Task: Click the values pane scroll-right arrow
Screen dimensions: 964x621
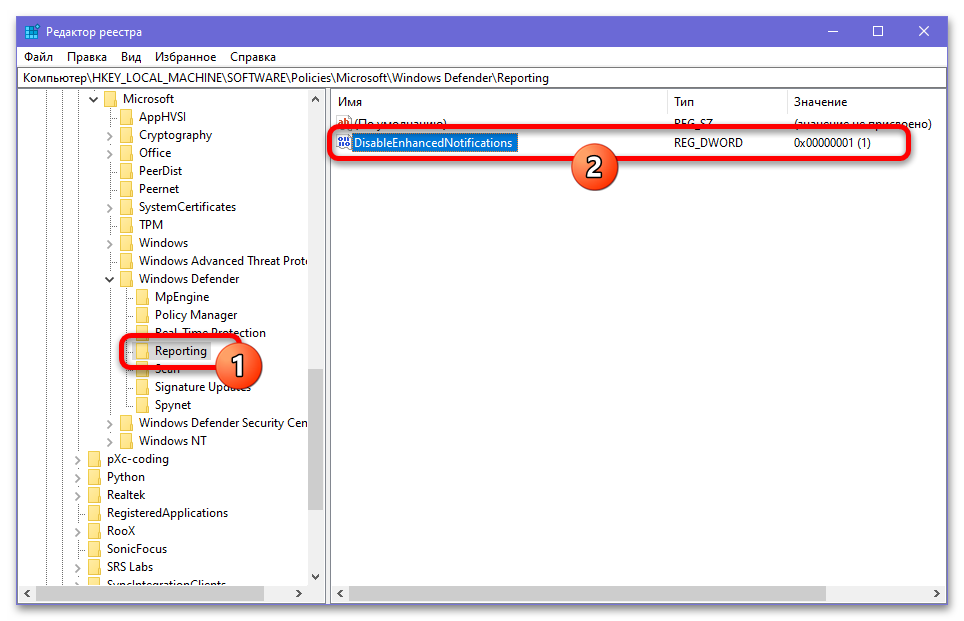Action: click(936, 593)
